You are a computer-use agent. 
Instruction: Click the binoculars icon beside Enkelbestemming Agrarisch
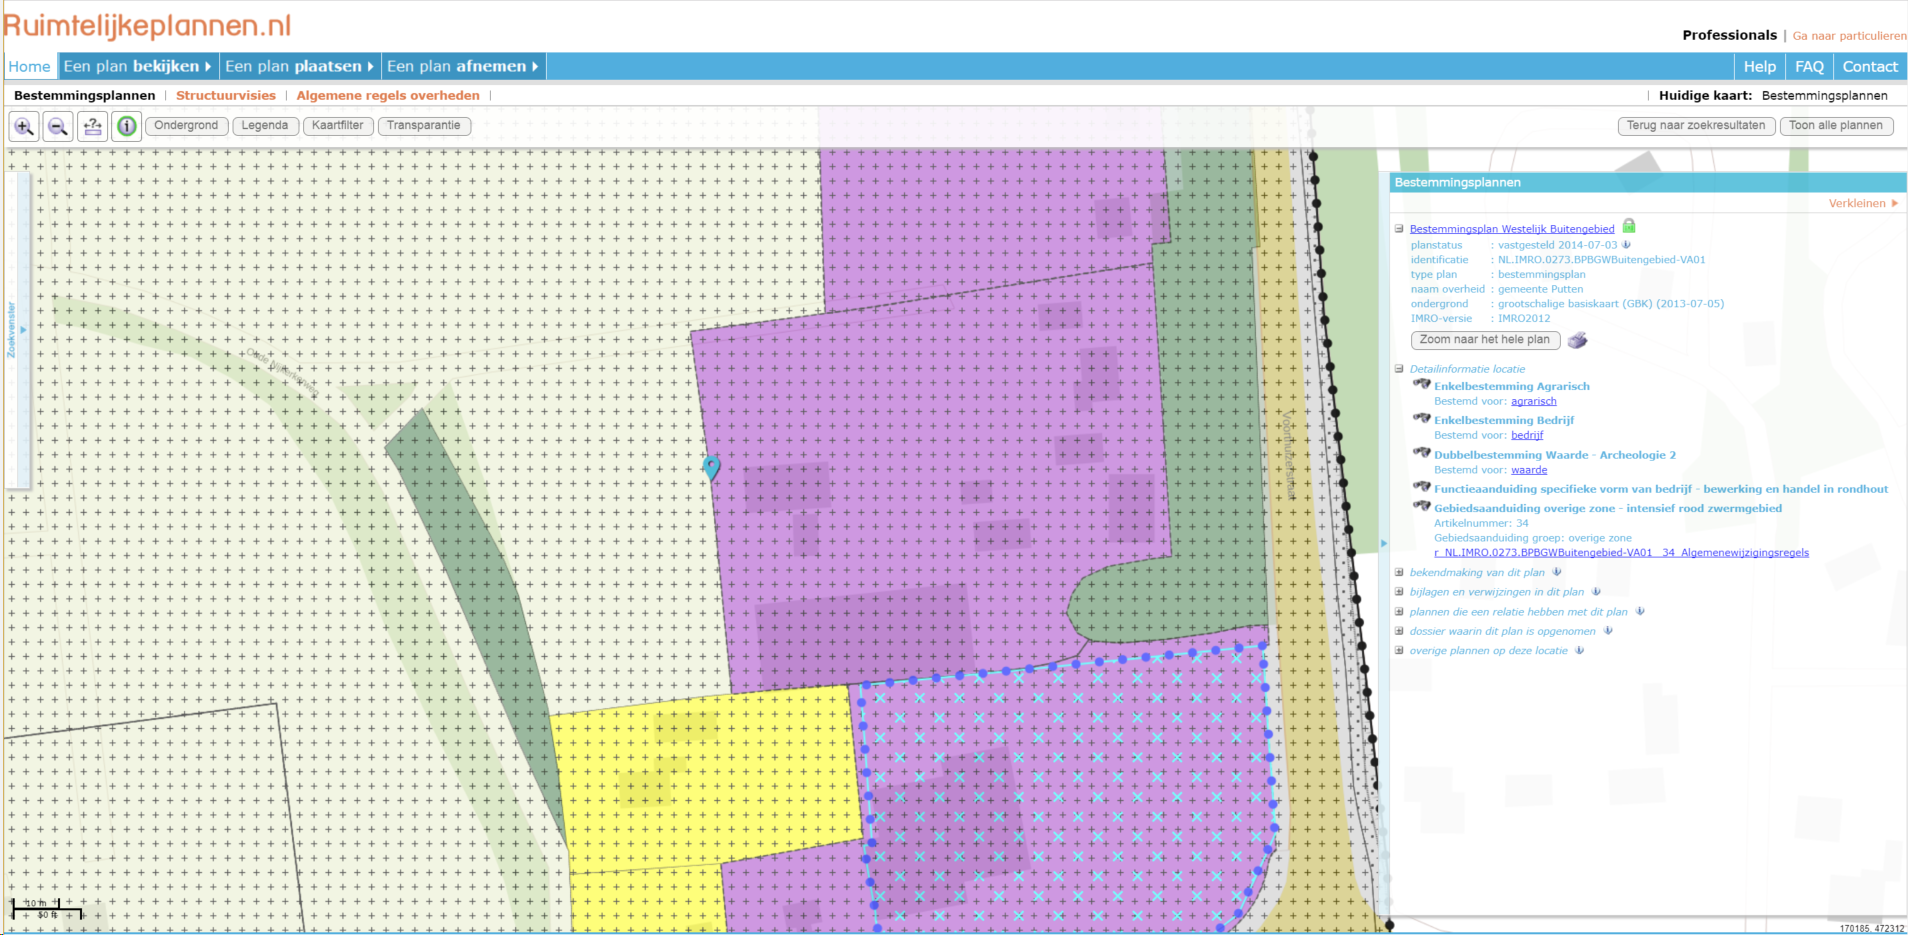click(x=1424, y=386)
